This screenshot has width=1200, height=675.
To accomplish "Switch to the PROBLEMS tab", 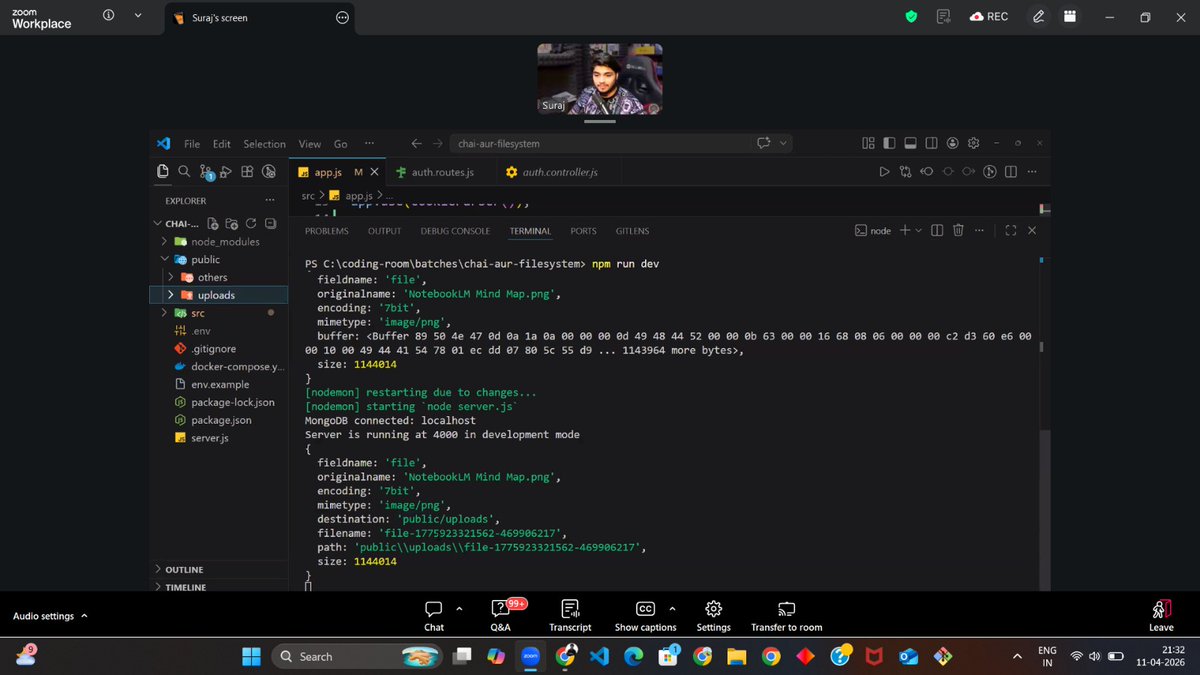I will (326, 231).
